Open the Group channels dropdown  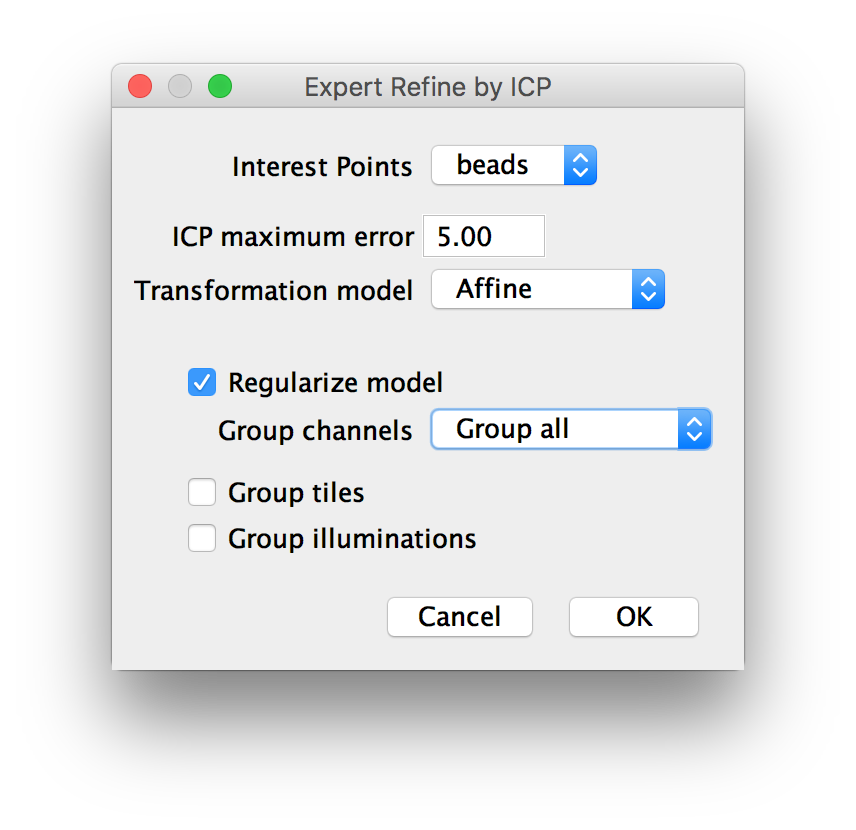[571, 429]
